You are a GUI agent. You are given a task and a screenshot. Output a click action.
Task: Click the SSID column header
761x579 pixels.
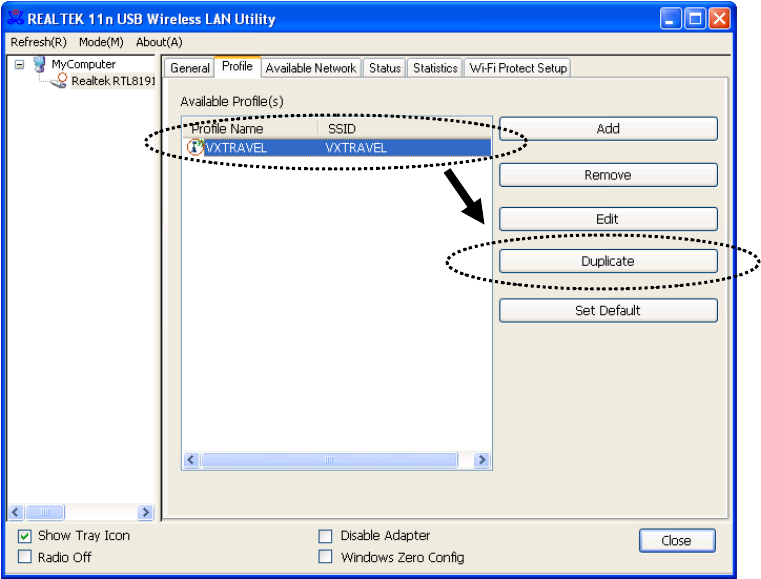tap(405, 129)
